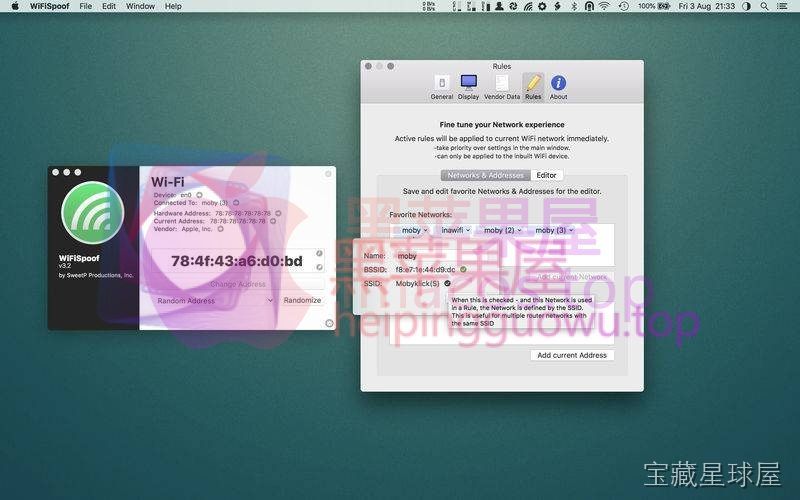The width and height of the screenshot is (800, 500).
Task: Toggle the green BSSID checkbox
Action: [x=463, y=269]
